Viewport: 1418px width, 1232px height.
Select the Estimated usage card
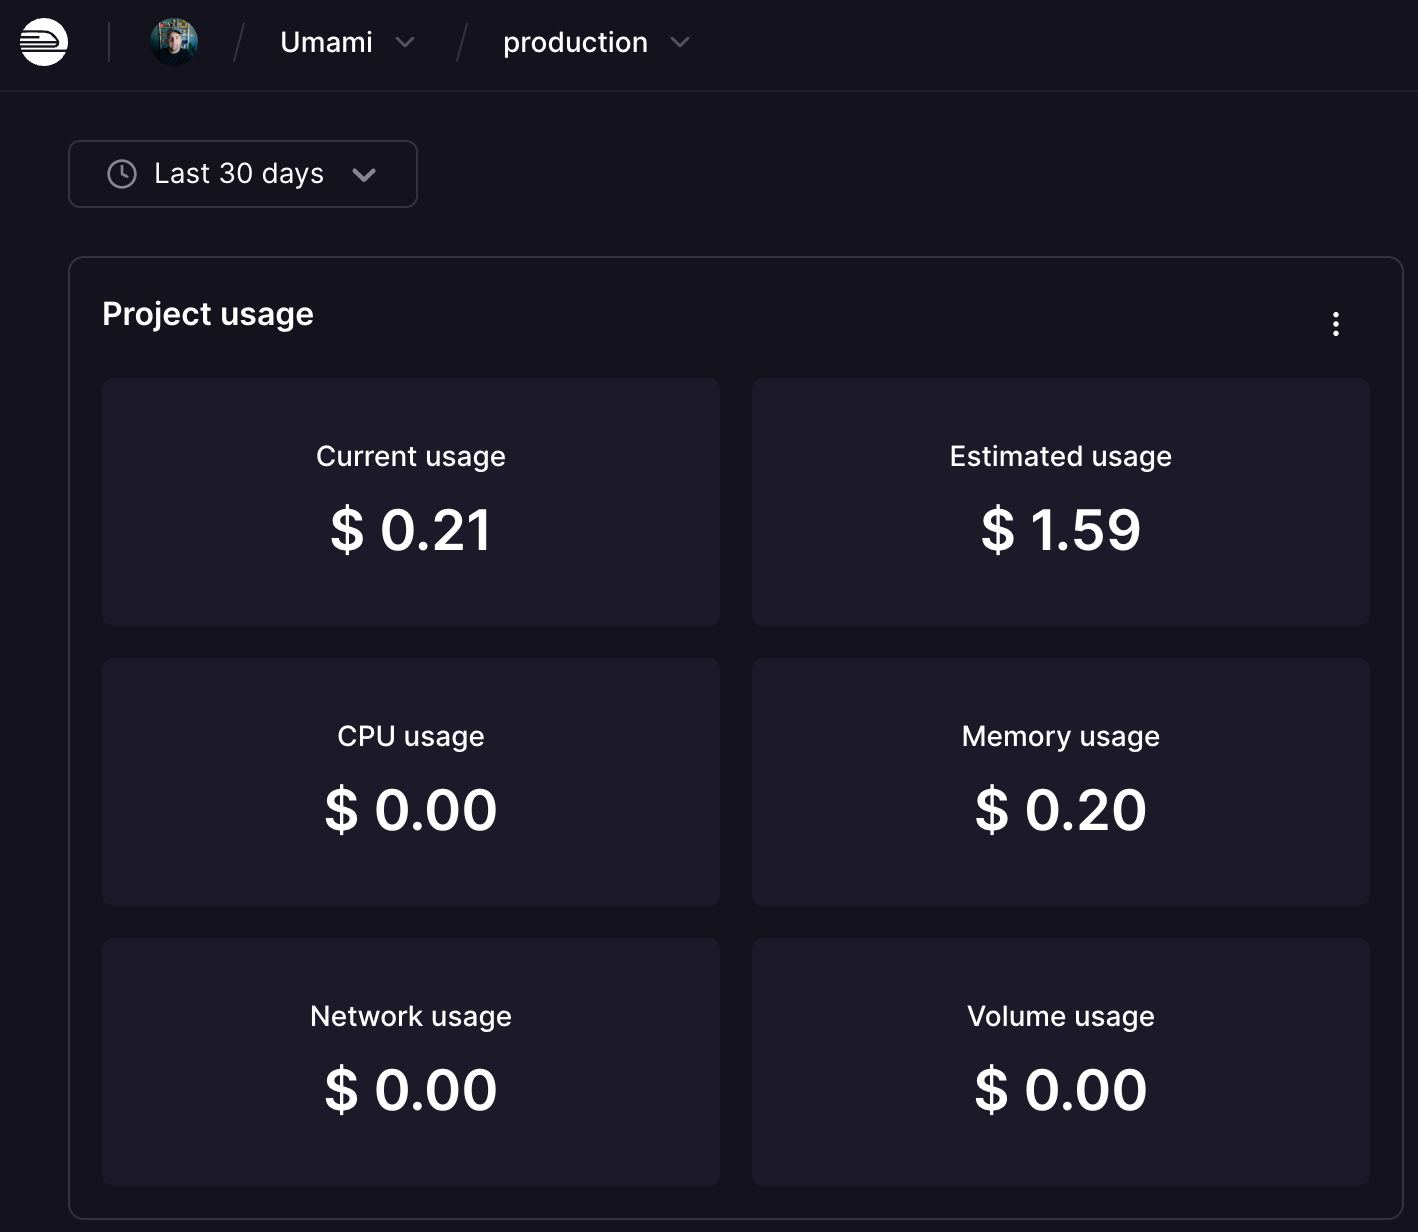(1060, 501)
